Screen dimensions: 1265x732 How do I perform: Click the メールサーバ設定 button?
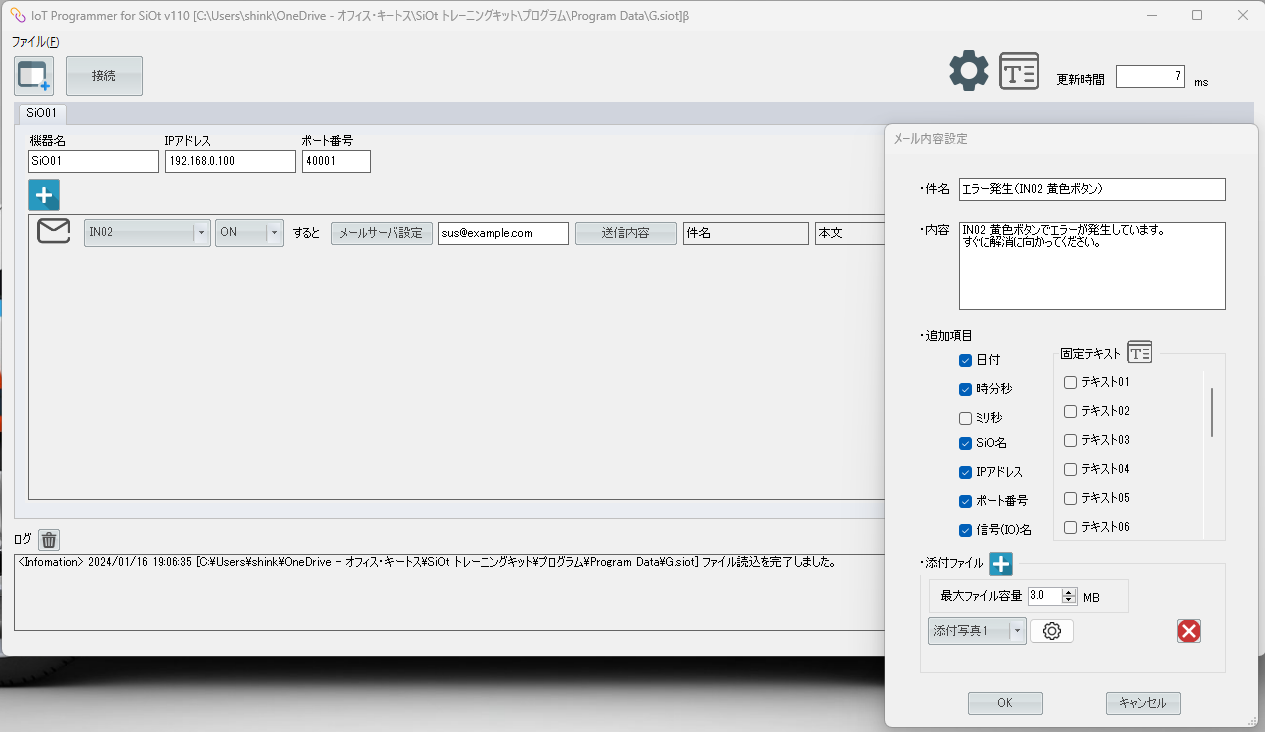381,233
